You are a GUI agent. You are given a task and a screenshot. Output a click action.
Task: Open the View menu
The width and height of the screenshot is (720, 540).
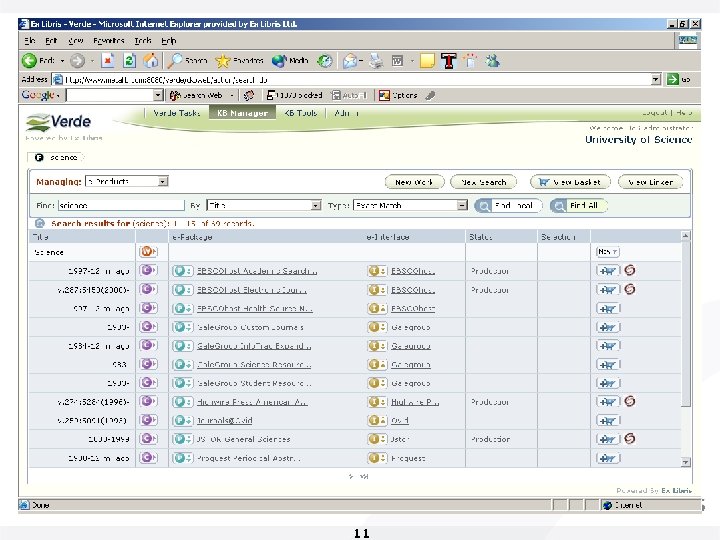(x=76, y=40)
